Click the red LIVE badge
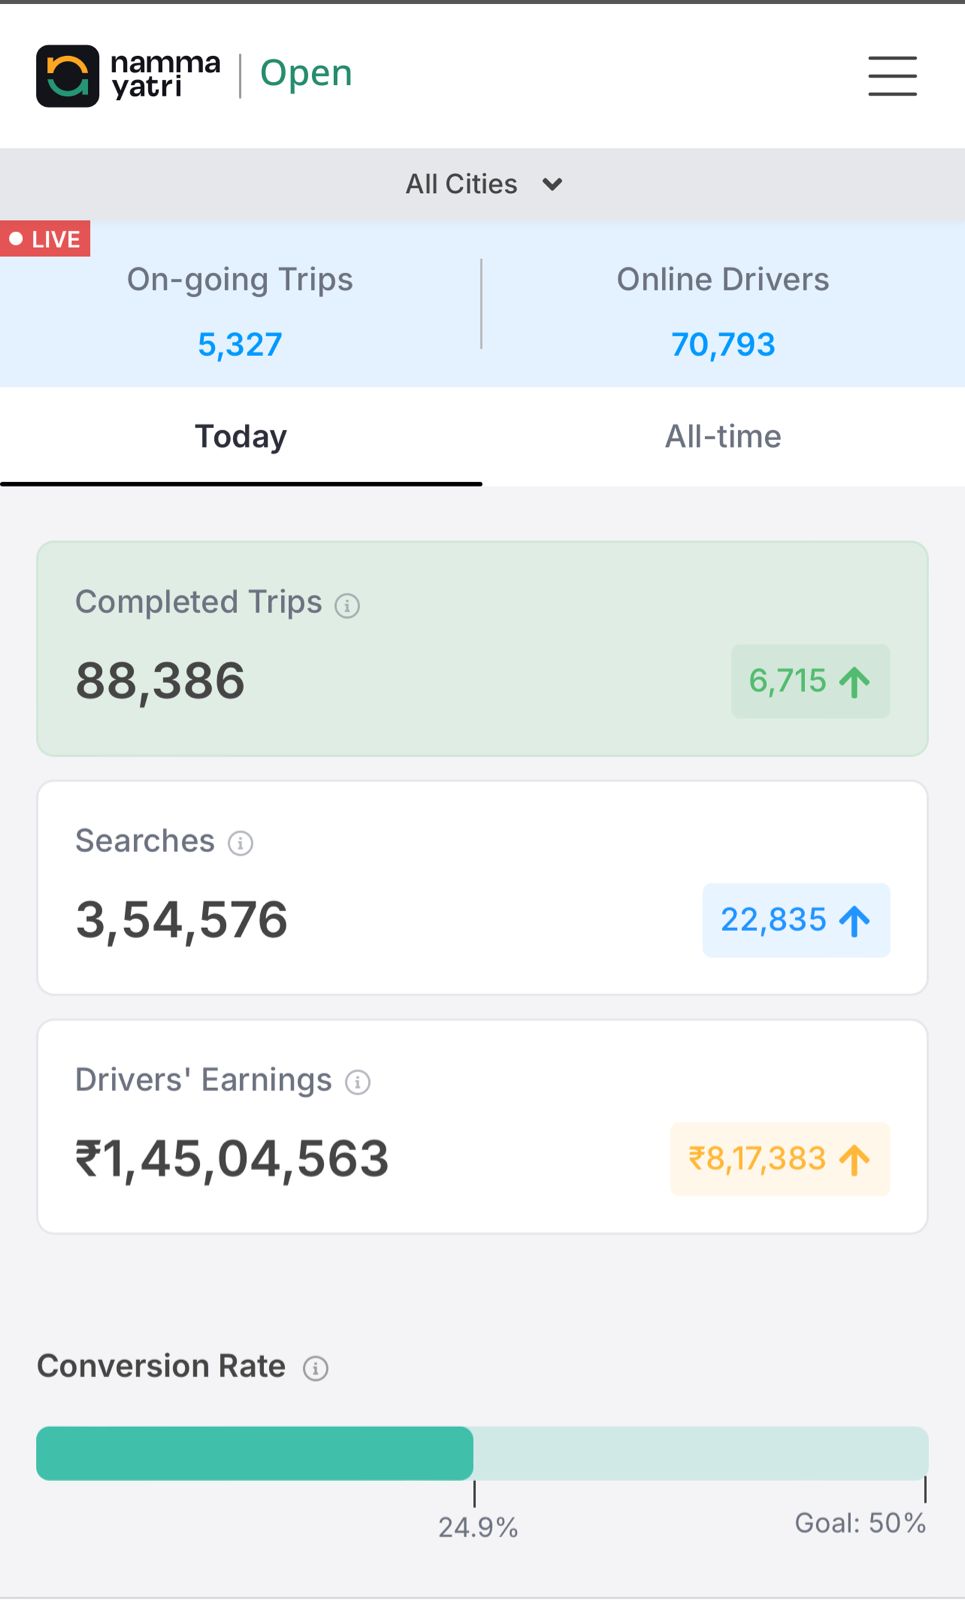 [45, 239]
